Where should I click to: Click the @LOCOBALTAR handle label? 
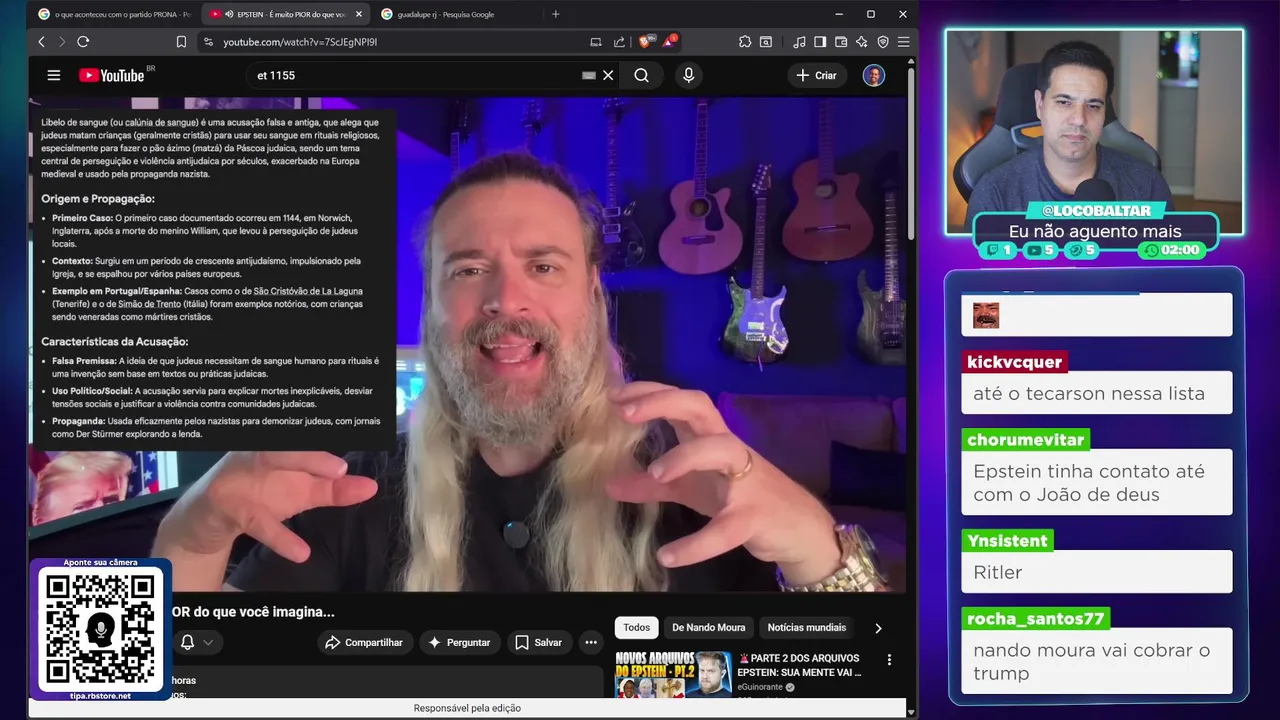coord(1096,210)
